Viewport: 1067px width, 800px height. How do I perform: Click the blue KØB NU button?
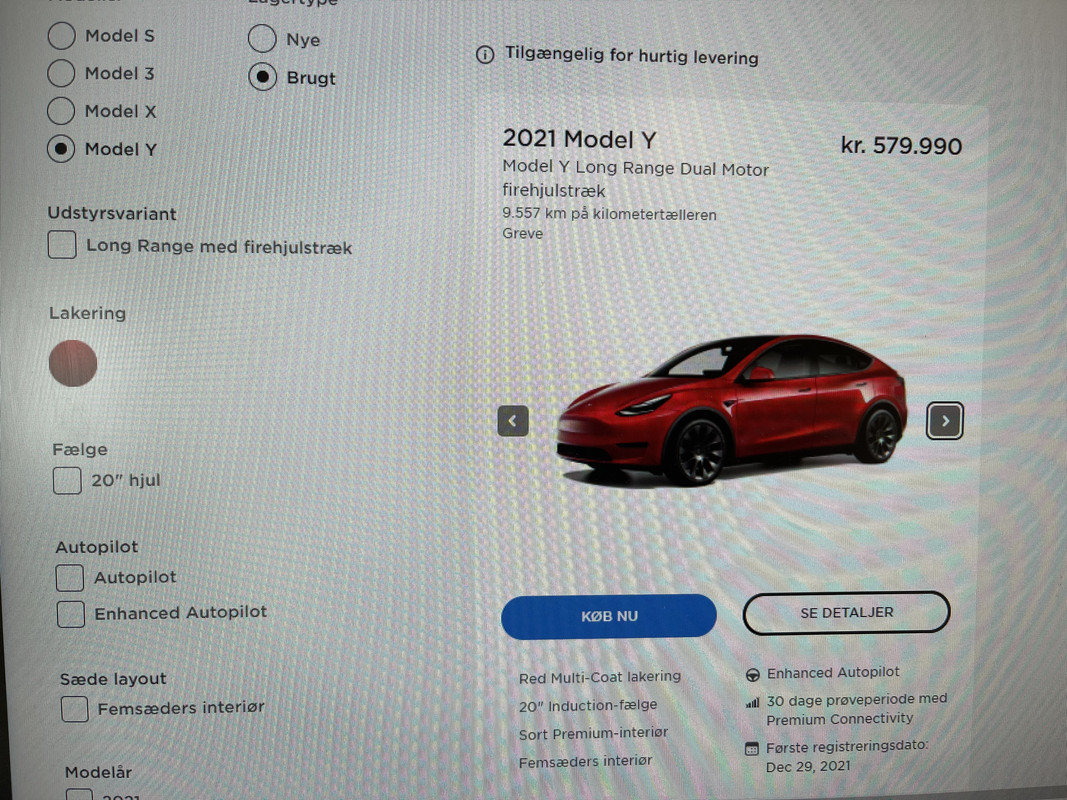tap(608, 616)
